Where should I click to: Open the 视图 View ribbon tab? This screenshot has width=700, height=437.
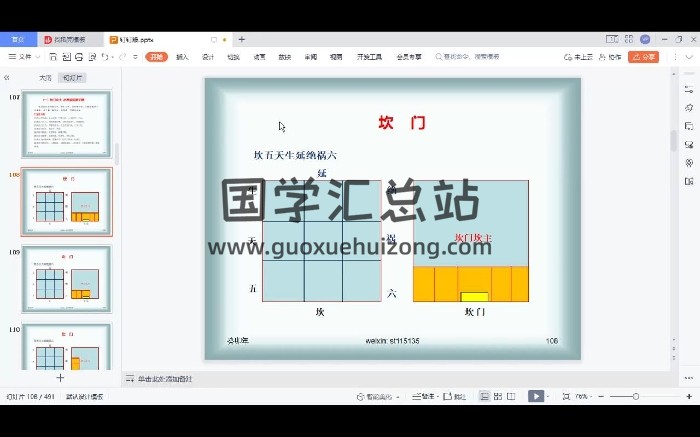click(x=336, y=57)
